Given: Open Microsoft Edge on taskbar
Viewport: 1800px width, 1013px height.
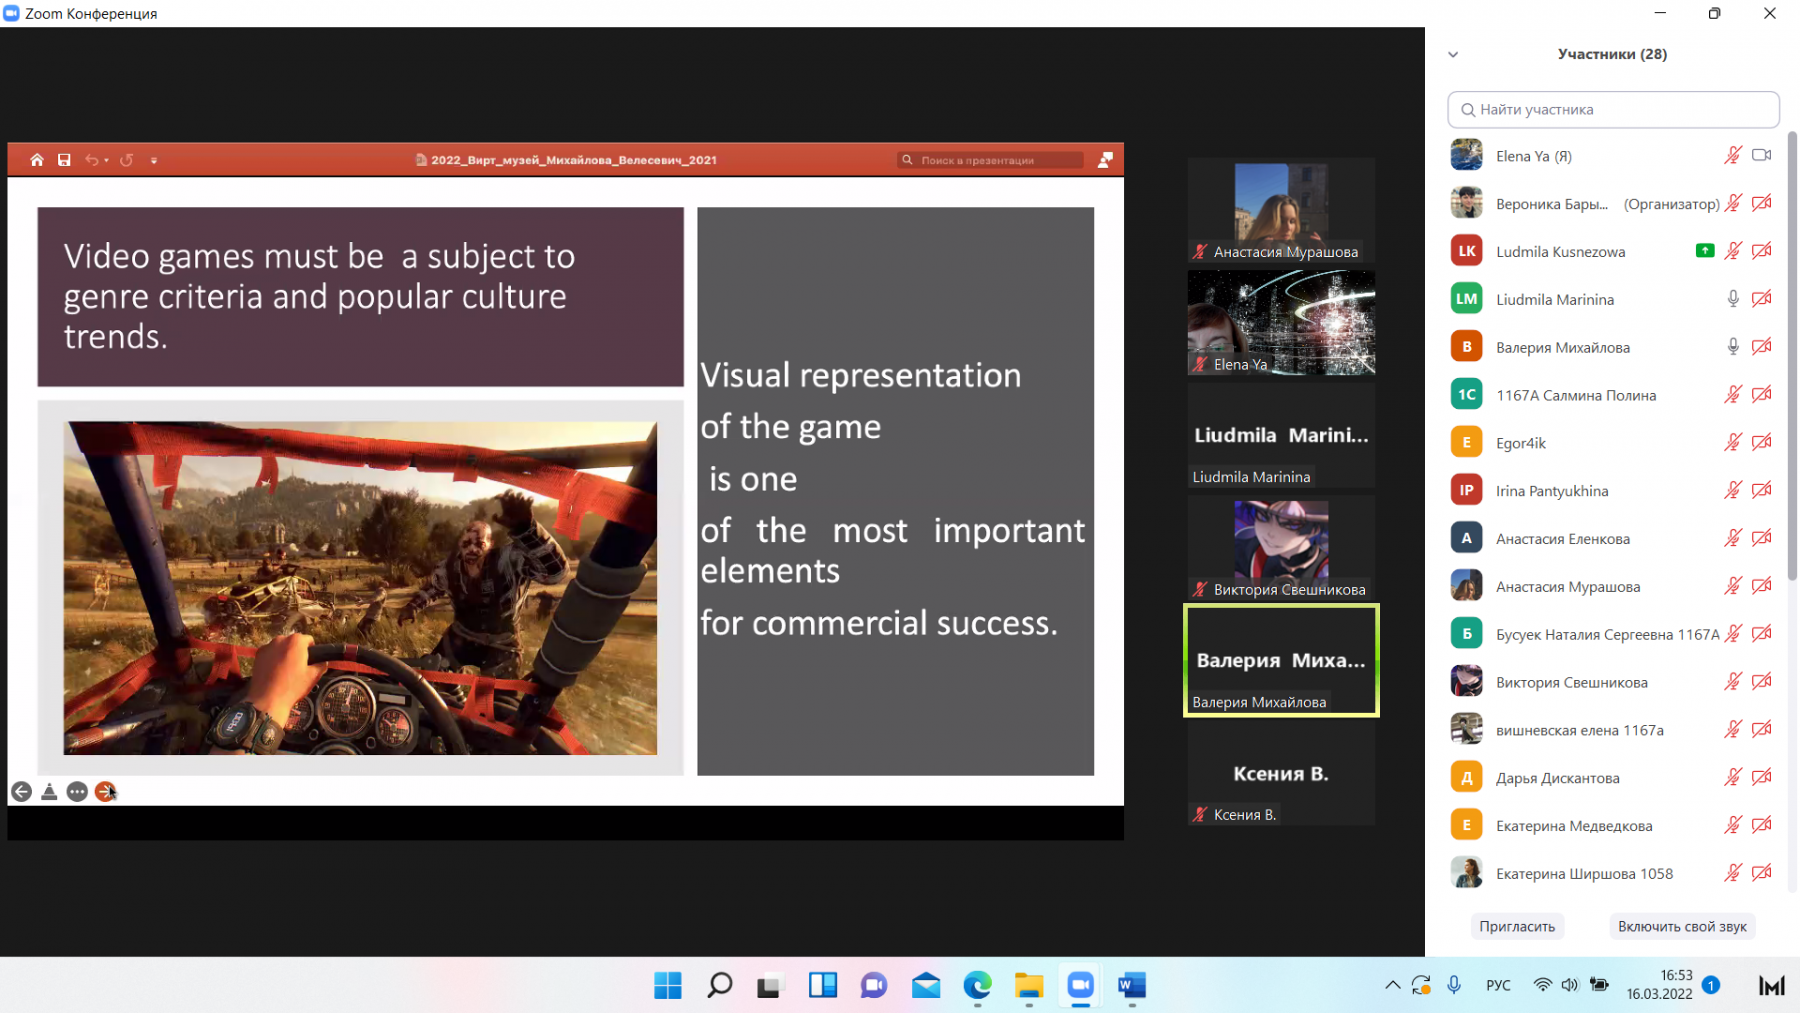Looking at the screenshot, I should [x=977, y=986].
